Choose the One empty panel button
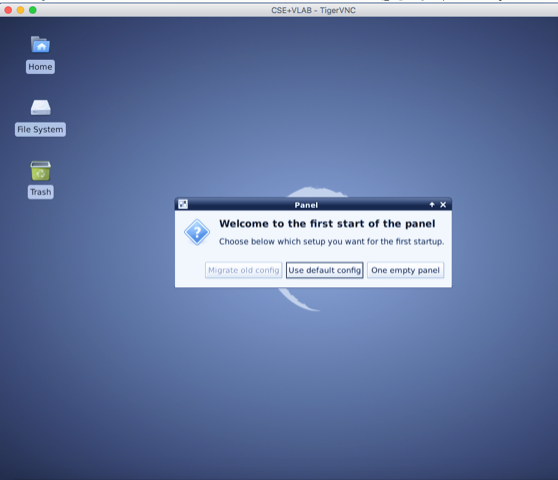The image size is (558, 480). coord(405,270)
